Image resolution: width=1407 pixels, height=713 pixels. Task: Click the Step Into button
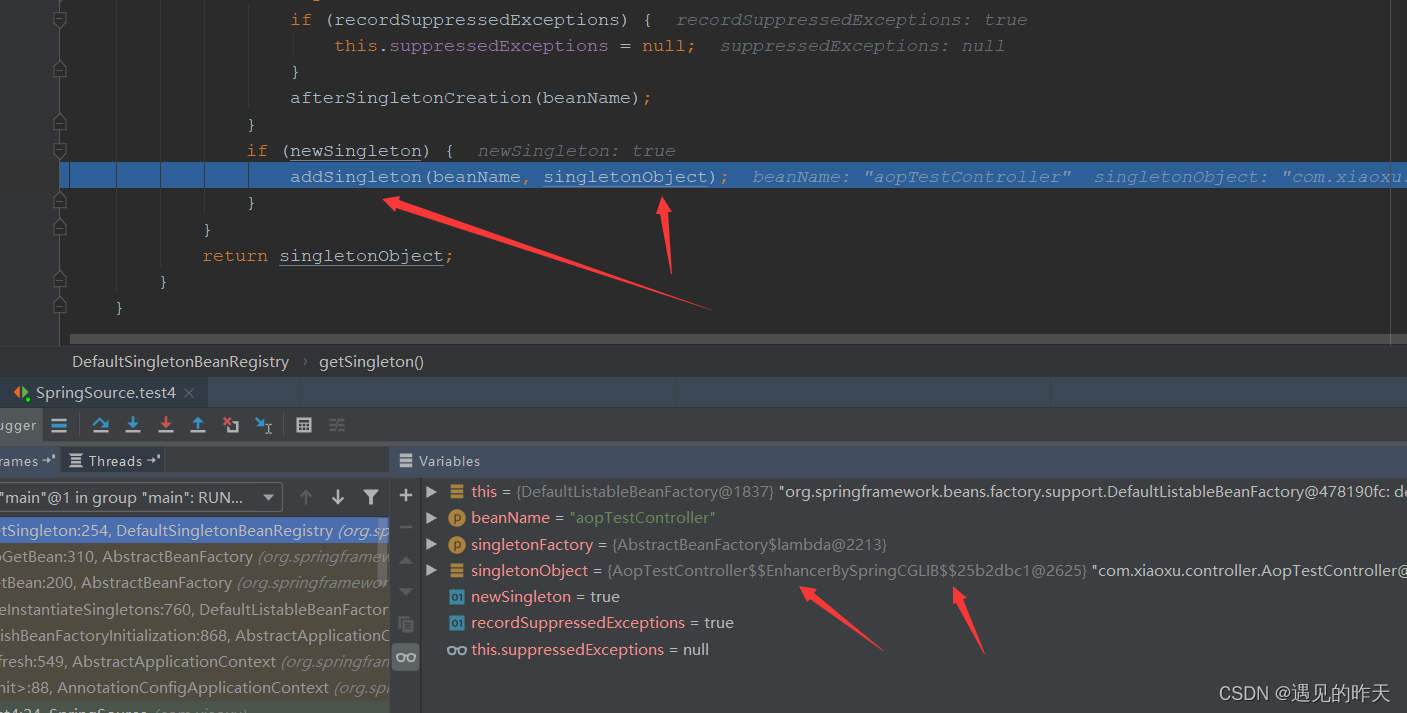133,425
